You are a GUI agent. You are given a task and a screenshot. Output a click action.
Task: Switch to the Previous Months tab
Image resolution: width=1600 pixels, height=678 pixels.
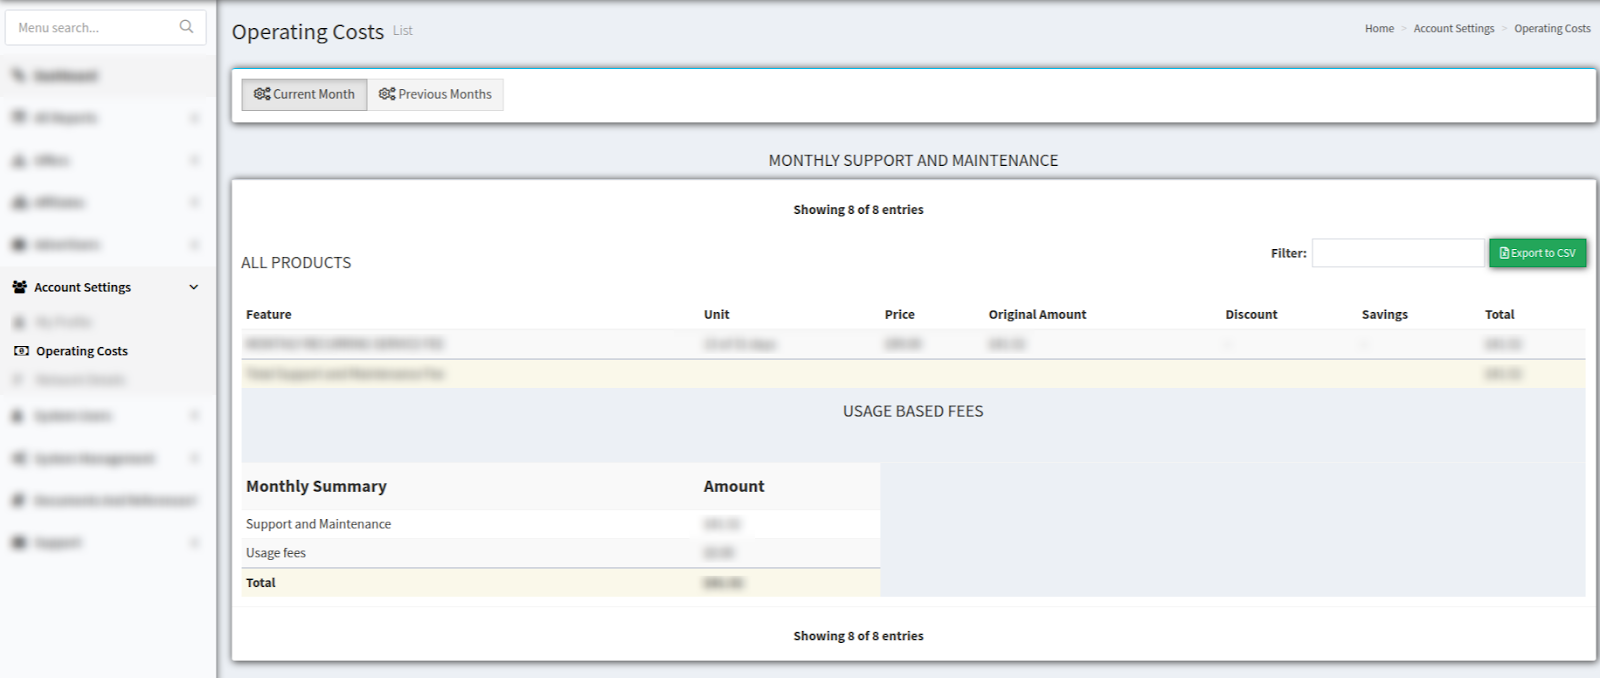(x=435, y=94)
